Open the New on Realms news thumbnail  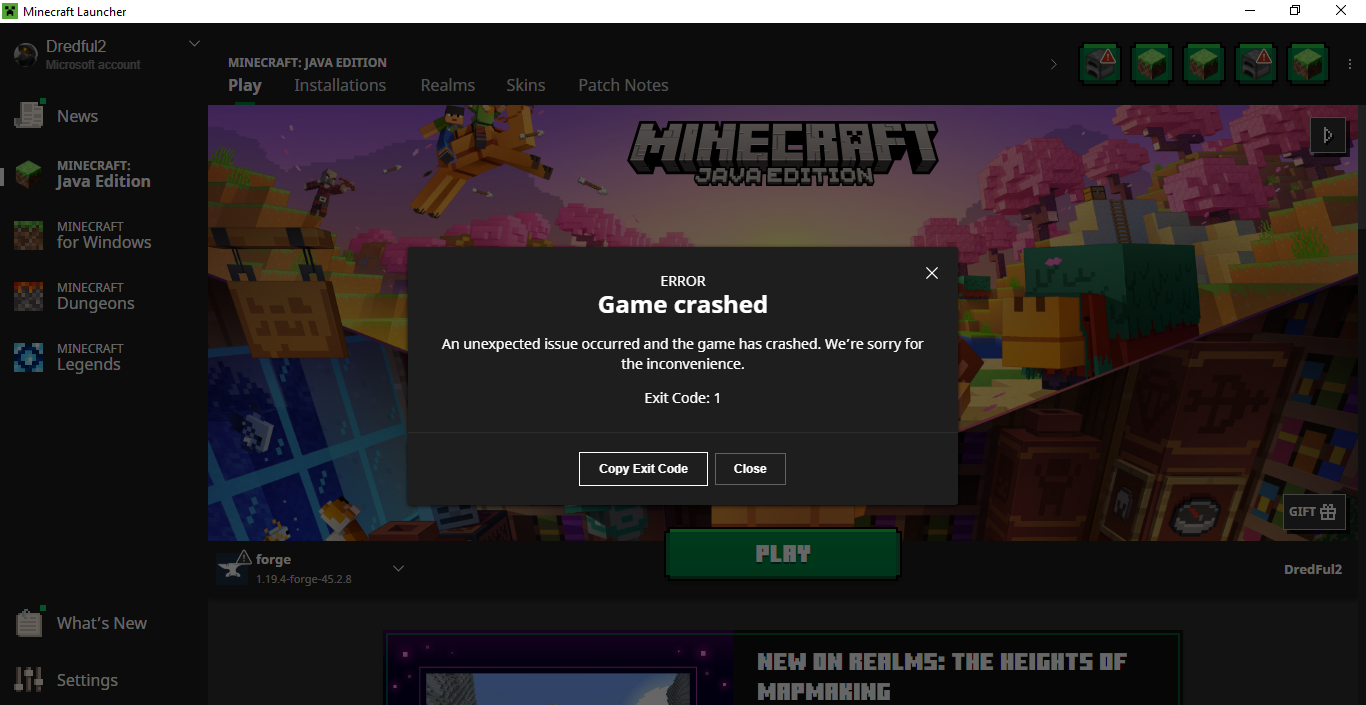click(x=559, y=668)
